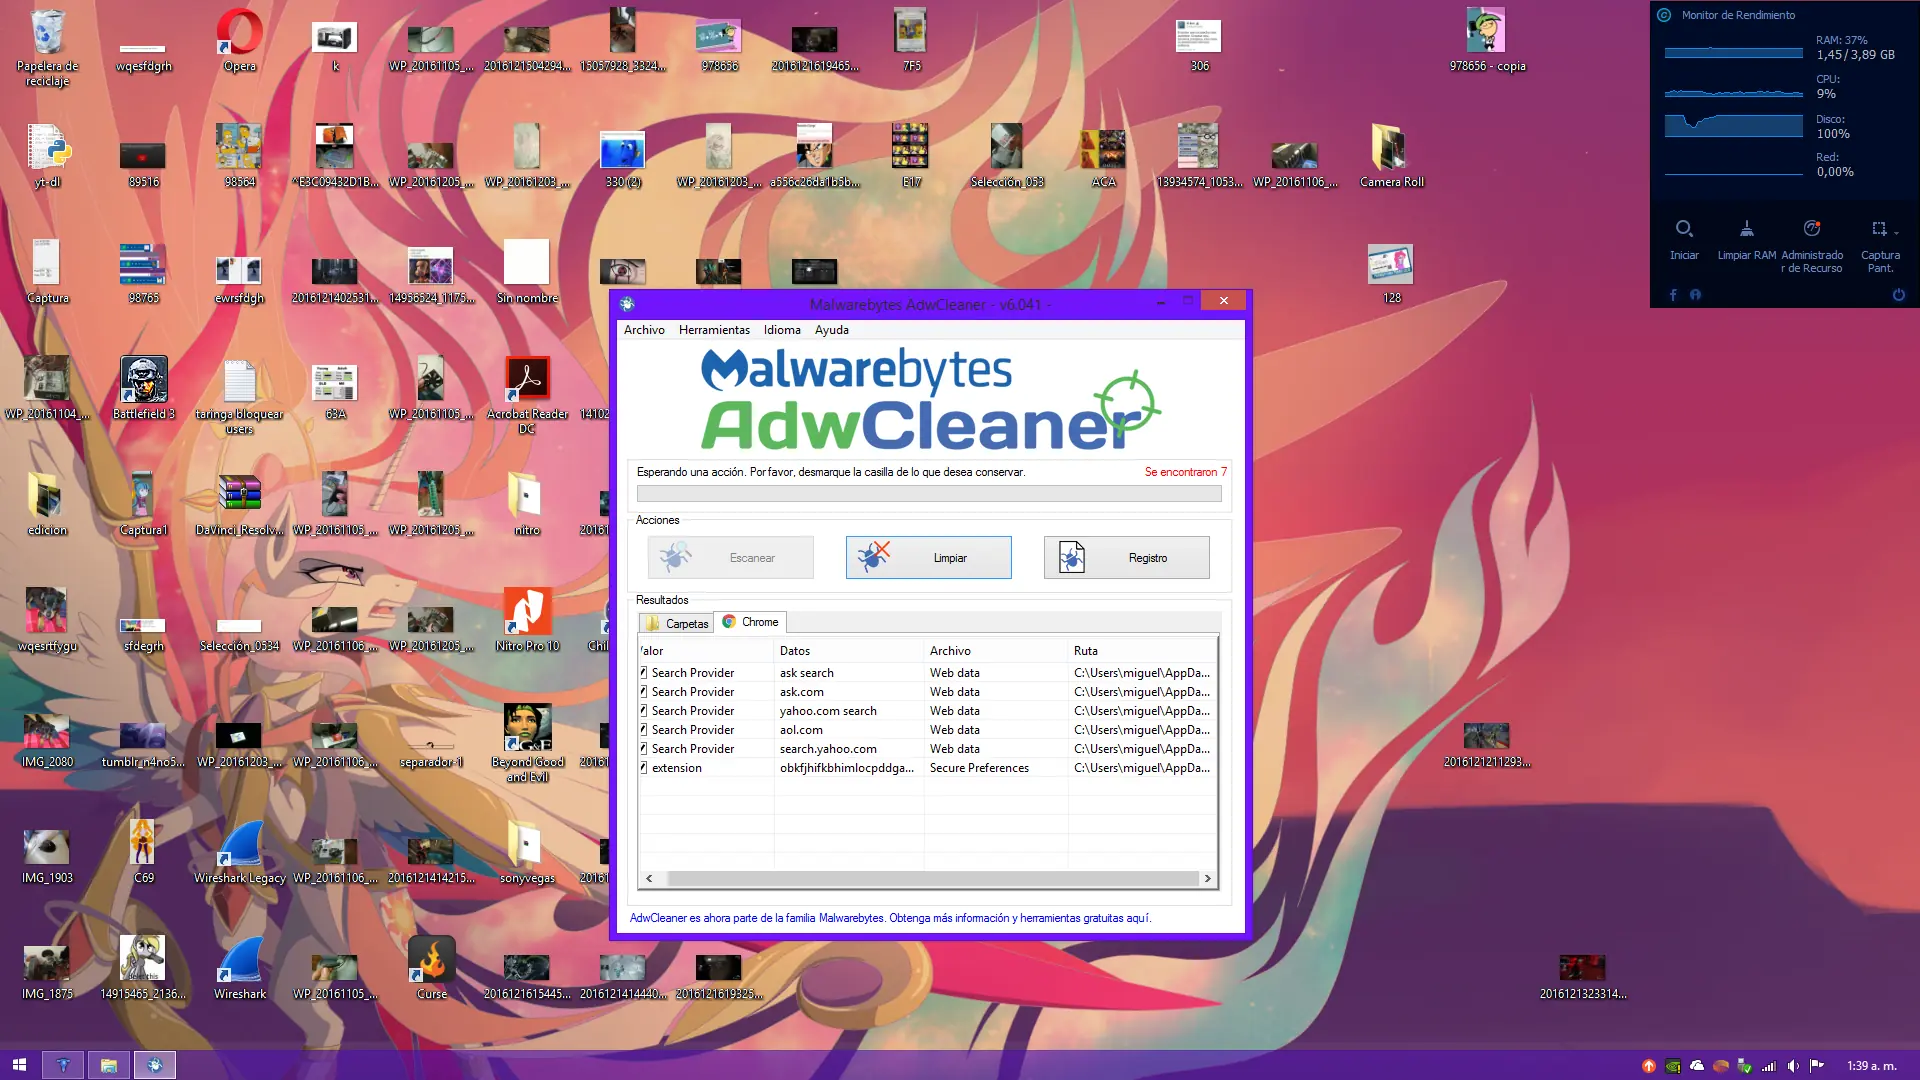Screen dimensions: 1920x1080
Task: Uncheck the ask.com Search Provider checkbox
Action: tap(644, 692)
